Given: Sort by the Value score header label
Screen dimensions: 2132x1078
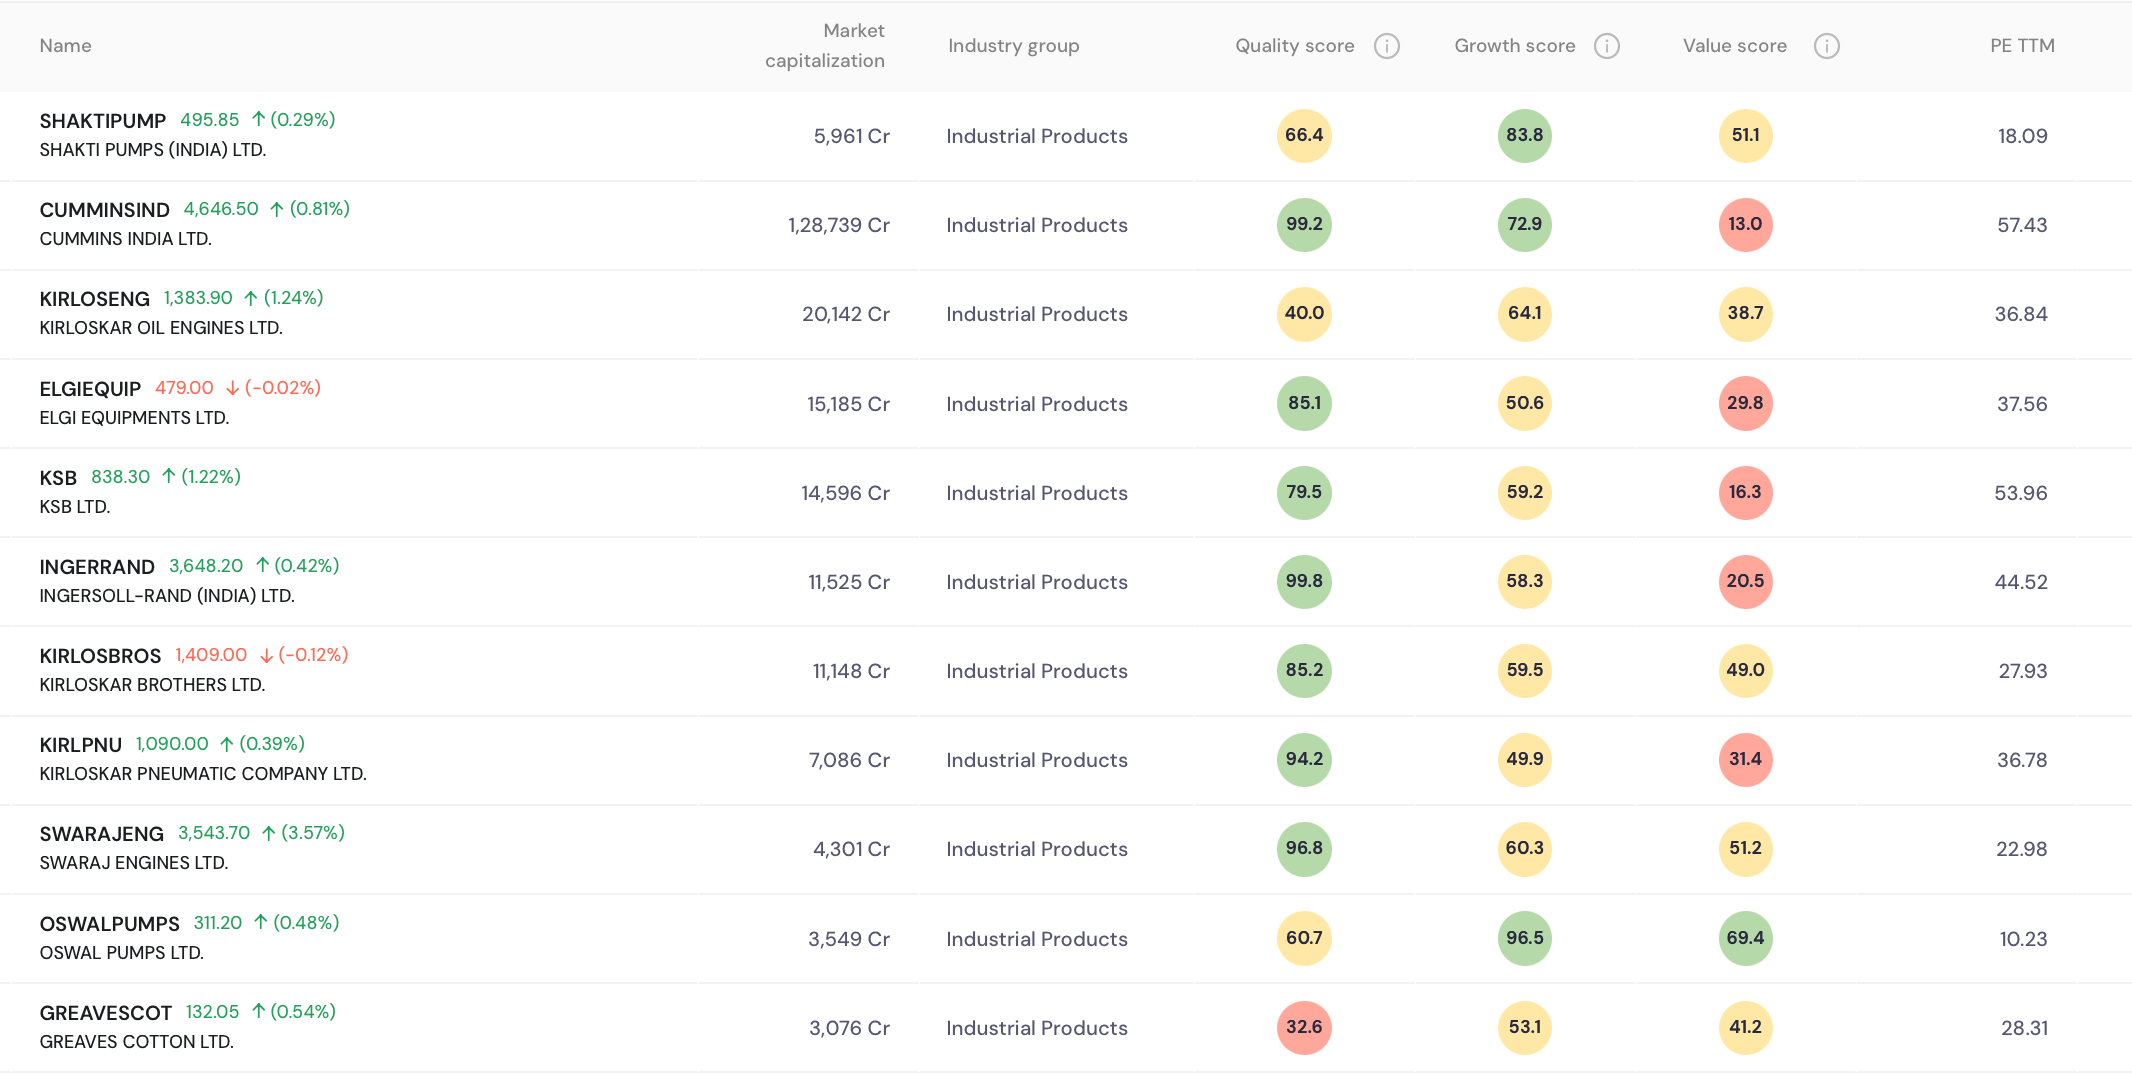Looking at the screenshot, I should 1734,46.
